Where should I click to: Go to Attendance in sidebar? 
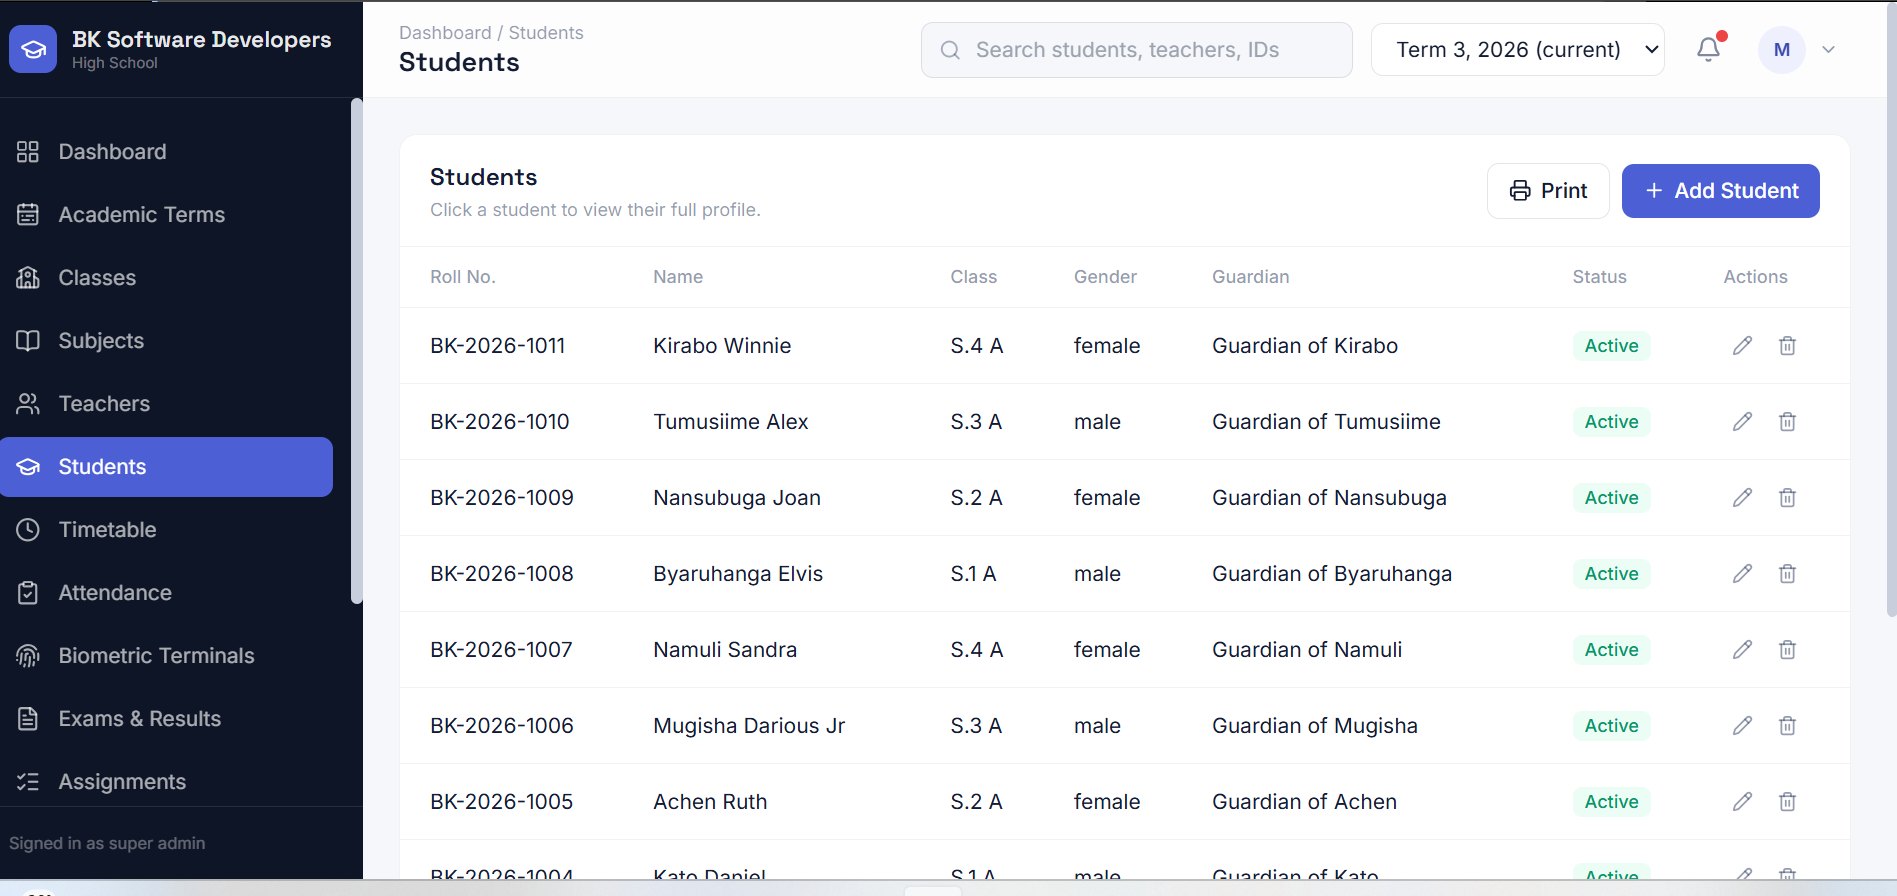click(166, 593)
